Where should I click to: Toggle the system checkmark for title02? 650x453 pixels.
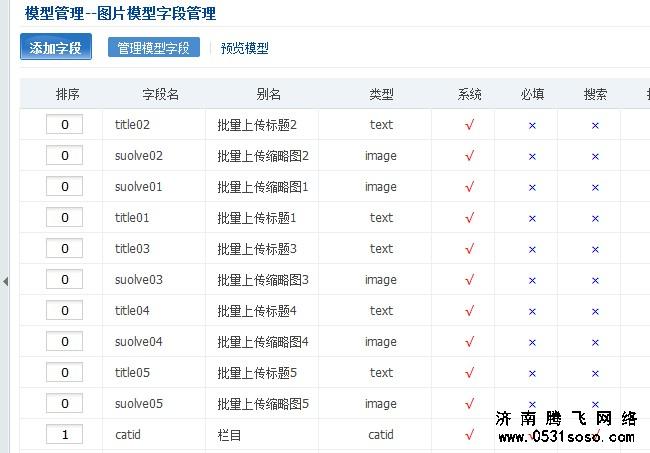469,125
